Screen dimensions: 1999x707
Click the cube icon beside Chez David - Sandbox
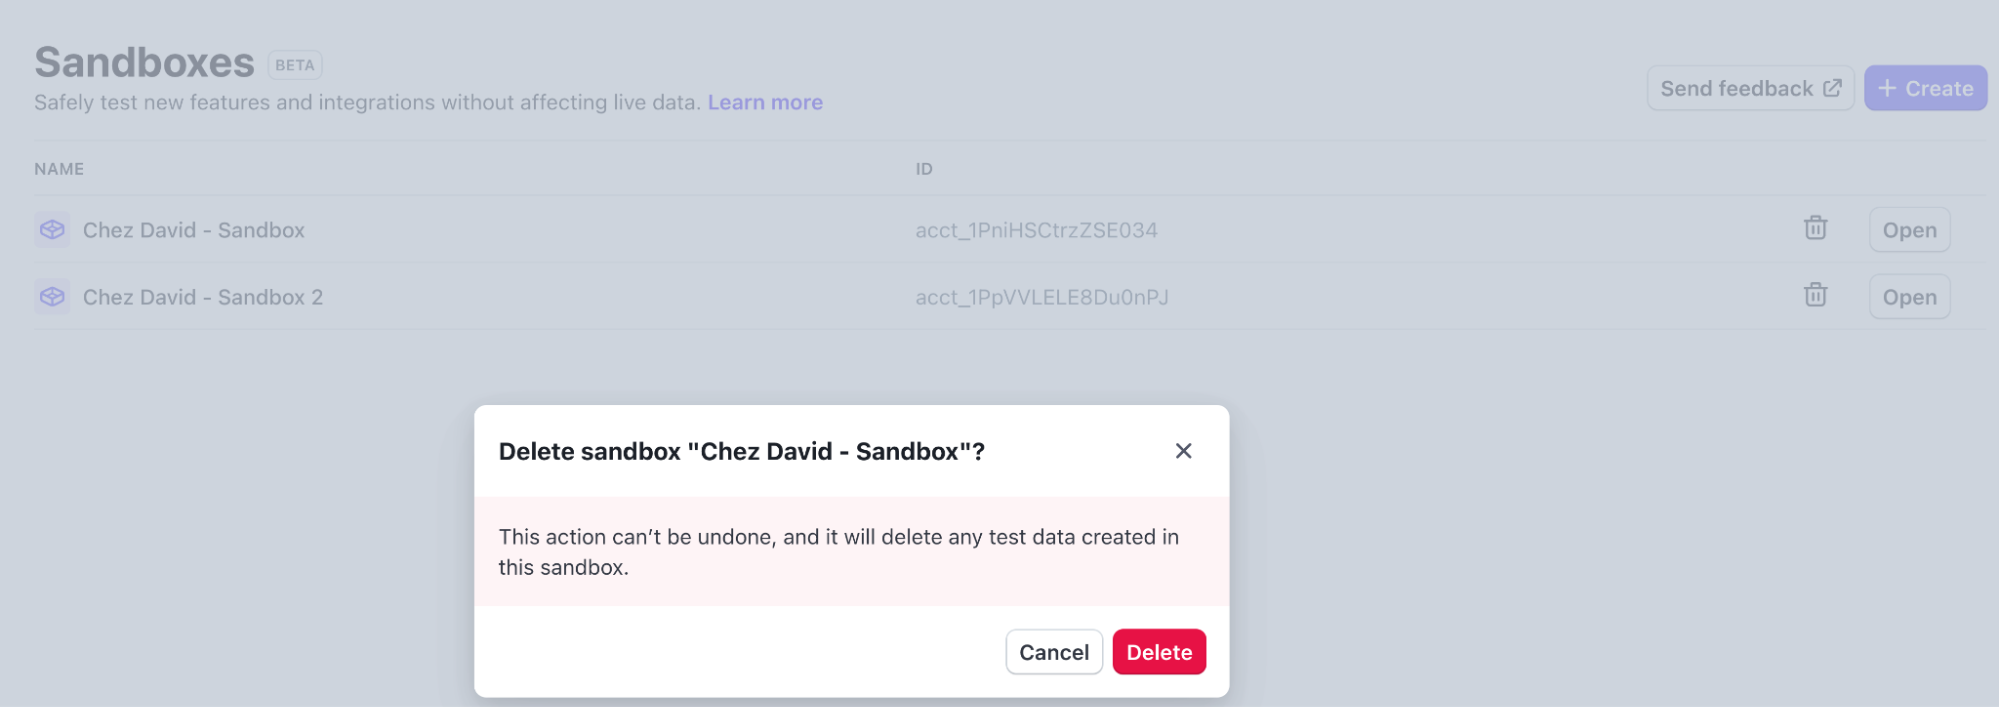[52, 230]
